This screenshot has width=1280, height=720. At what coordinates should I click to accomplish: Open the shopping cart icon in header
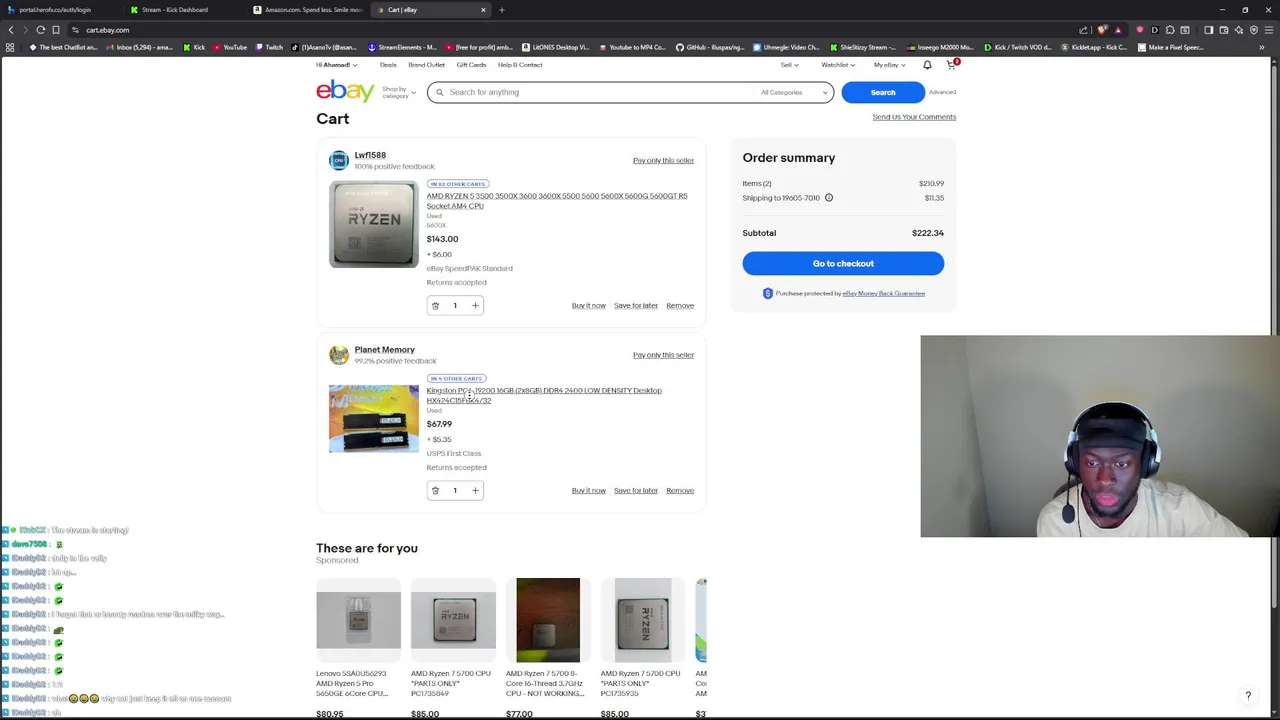pyautogui.click(x=951, y=65)
